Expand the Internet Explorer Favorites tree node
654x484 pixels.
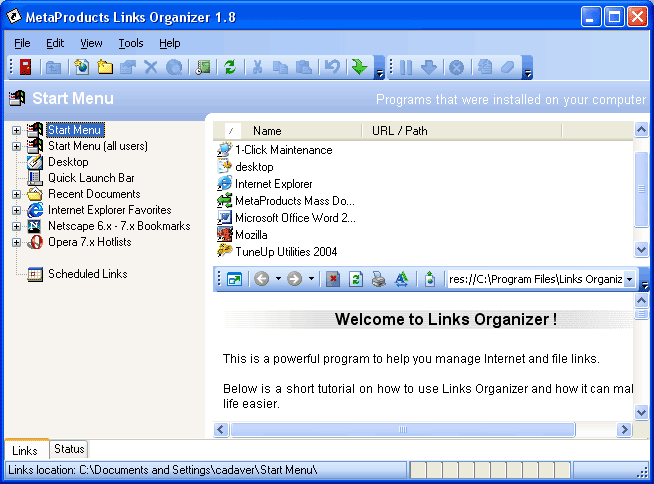click(x=16, y=210)
